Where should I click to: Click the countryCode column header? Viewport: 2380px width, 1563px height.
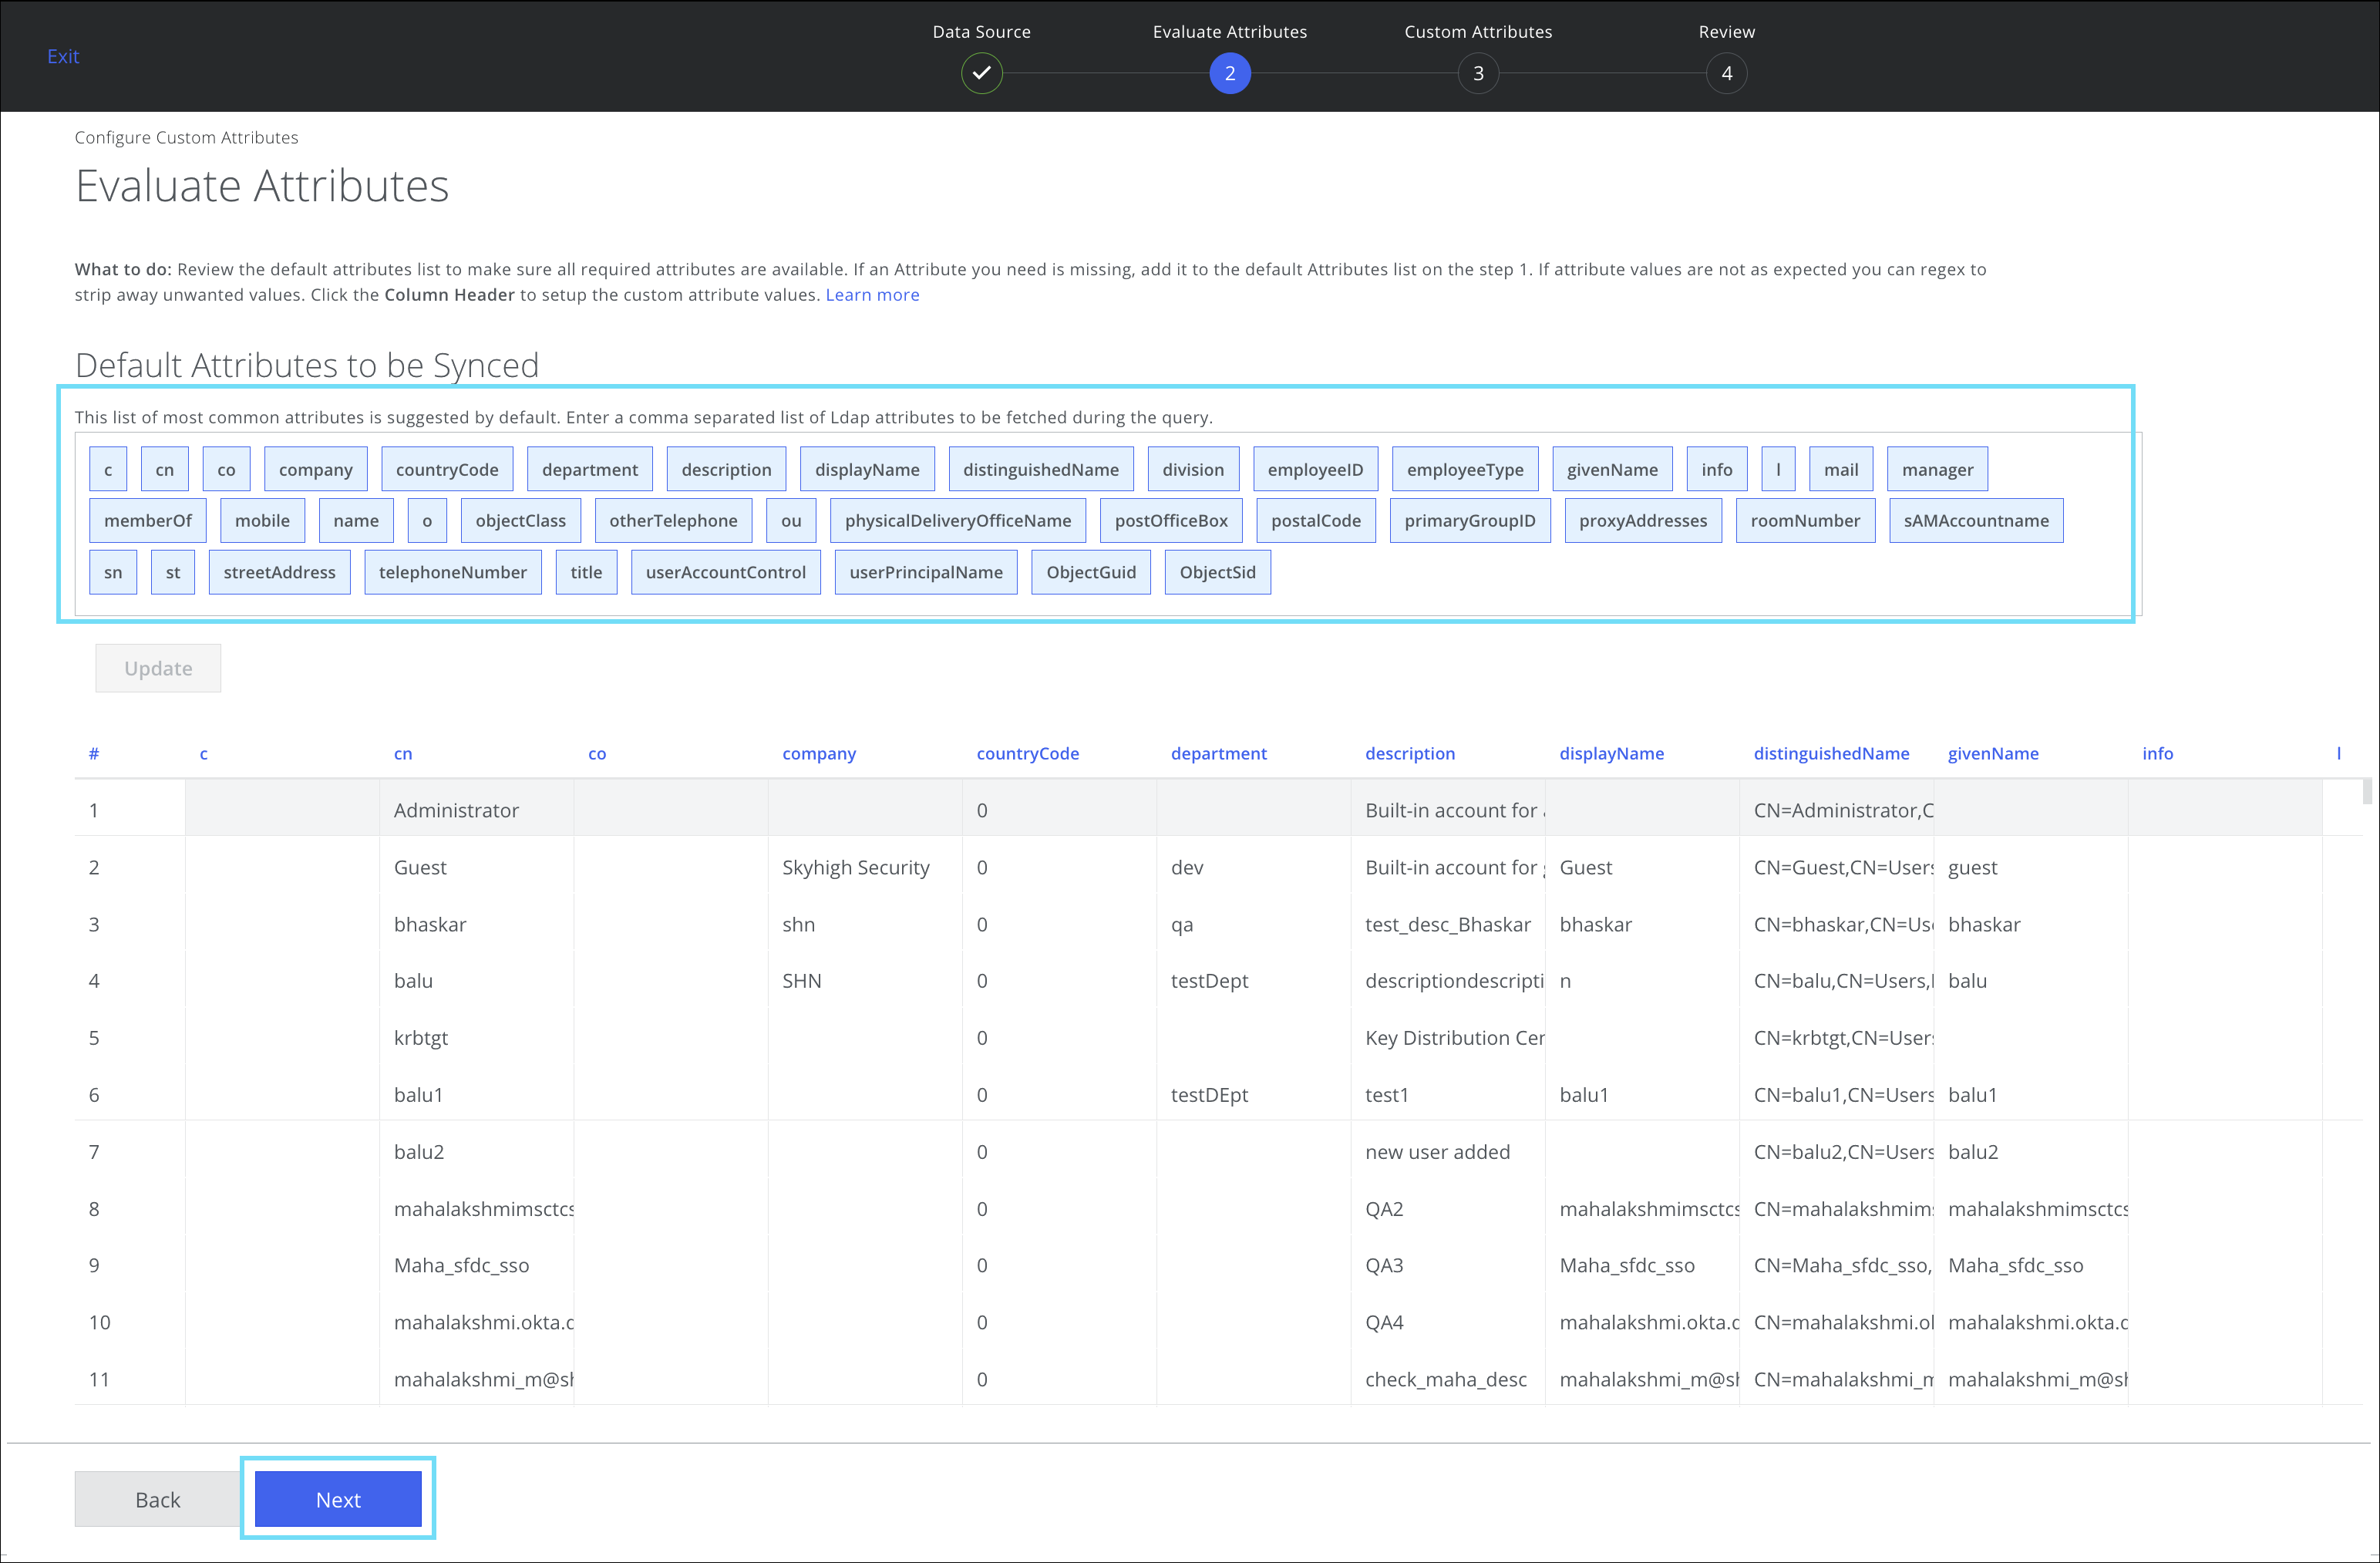tap(1027, 754)
